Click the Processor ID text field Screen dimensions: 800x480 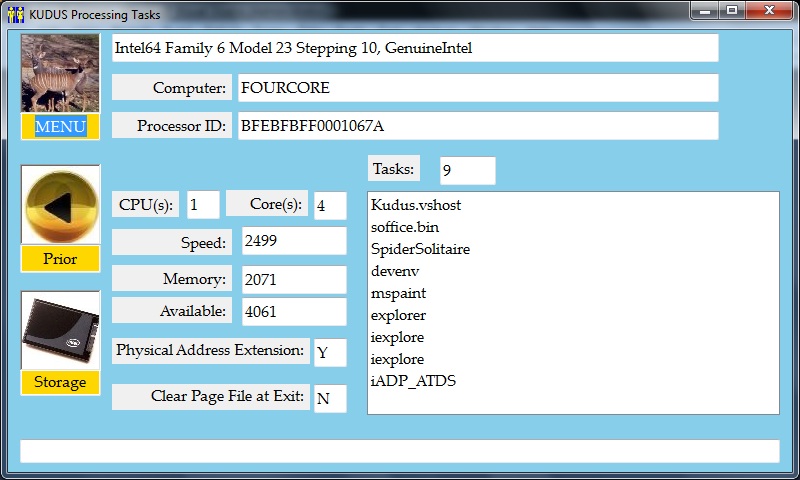point(477,126)
